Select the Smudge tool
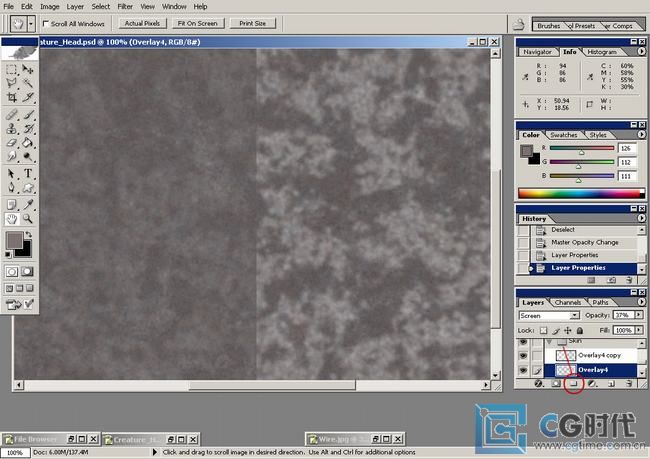This screenshot has width=650, height=459. pos(11,156)
